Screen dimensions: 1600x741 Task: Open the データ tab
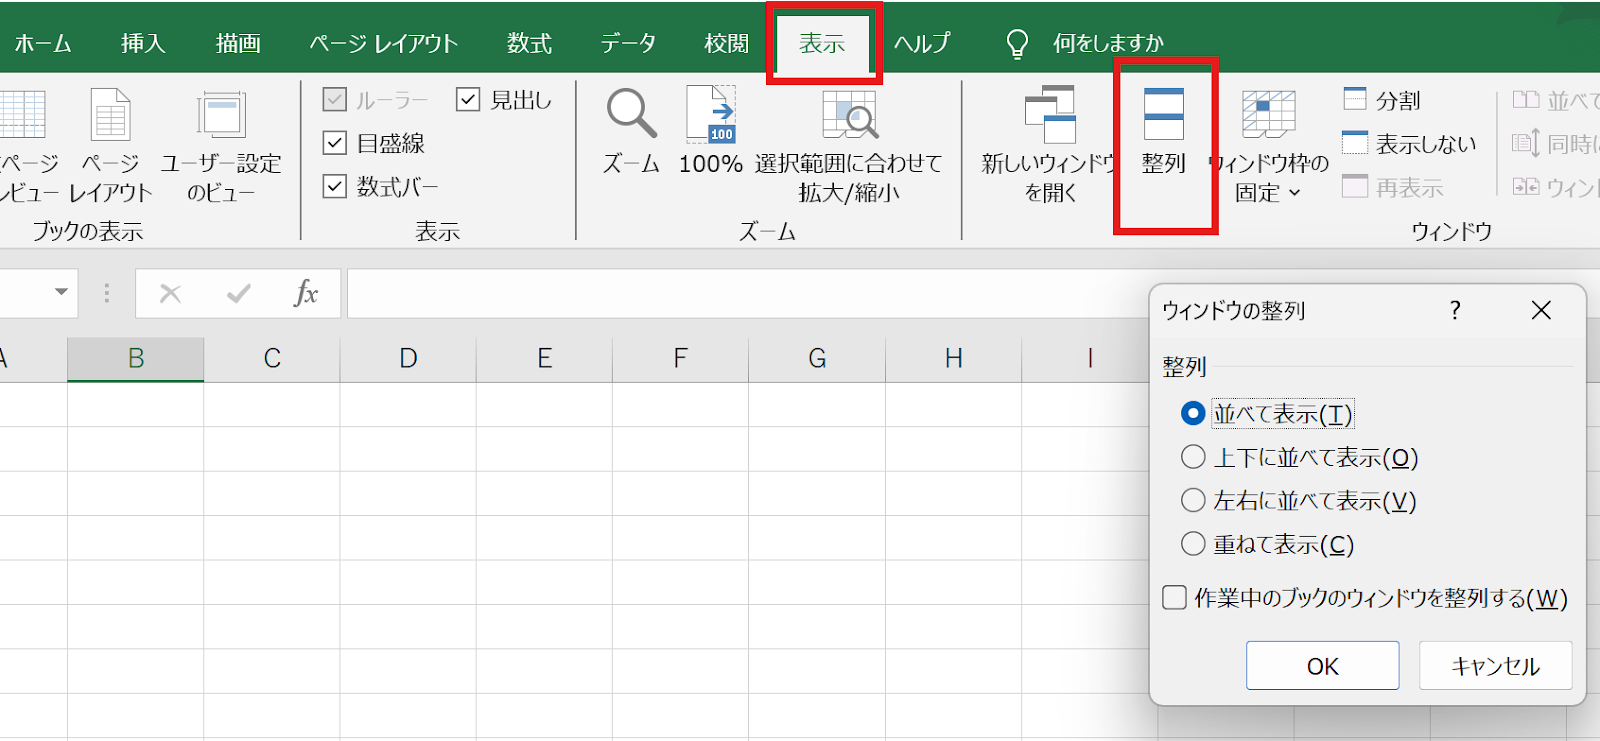[x=628, y=43]
